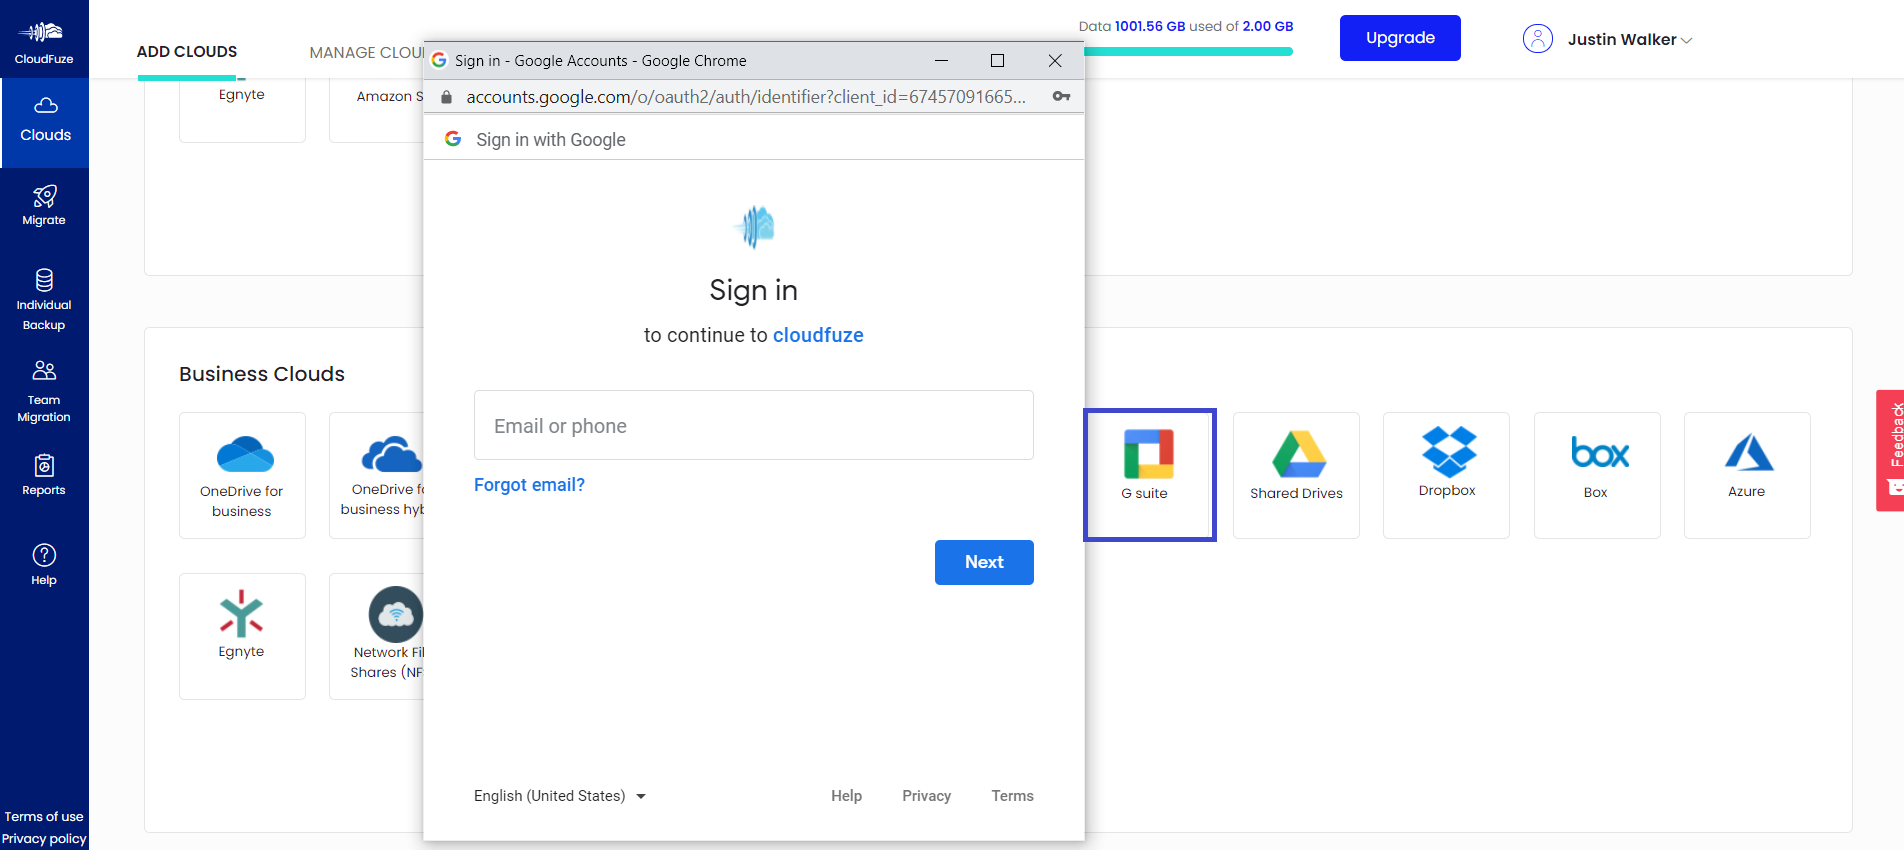The image size is (1904, 850).
Task: Select the G suite cloud tile
Action: coord(1150,475)
